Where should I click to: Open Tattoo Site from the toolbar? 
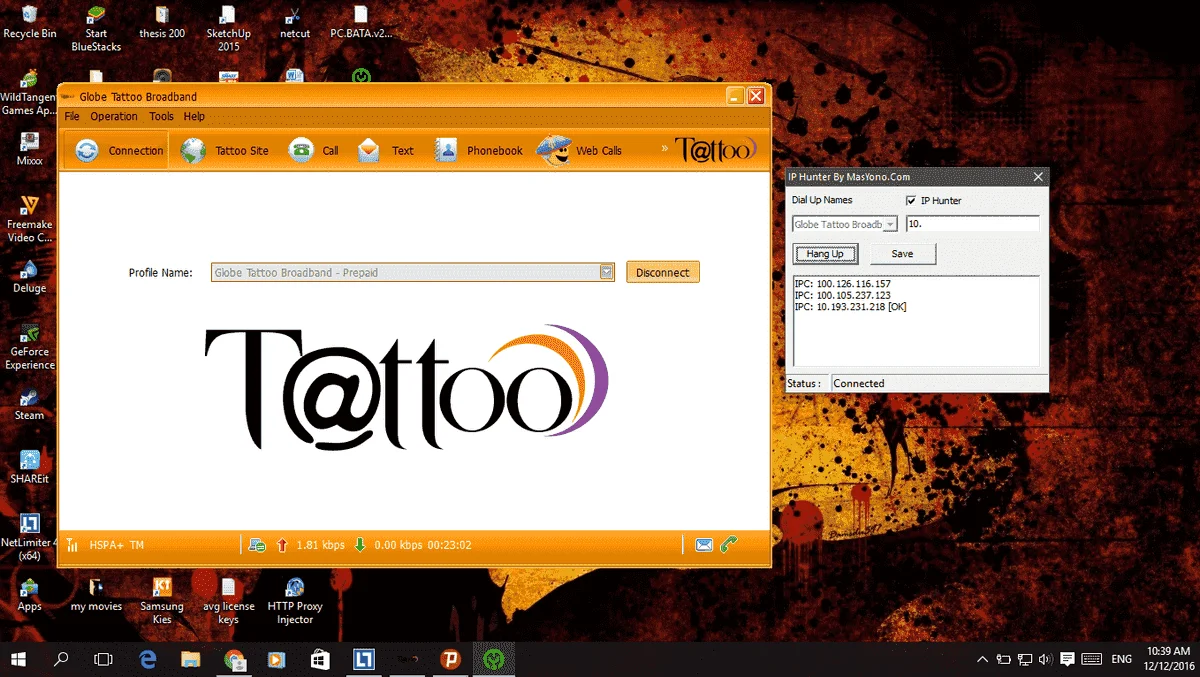pos(225,151)
